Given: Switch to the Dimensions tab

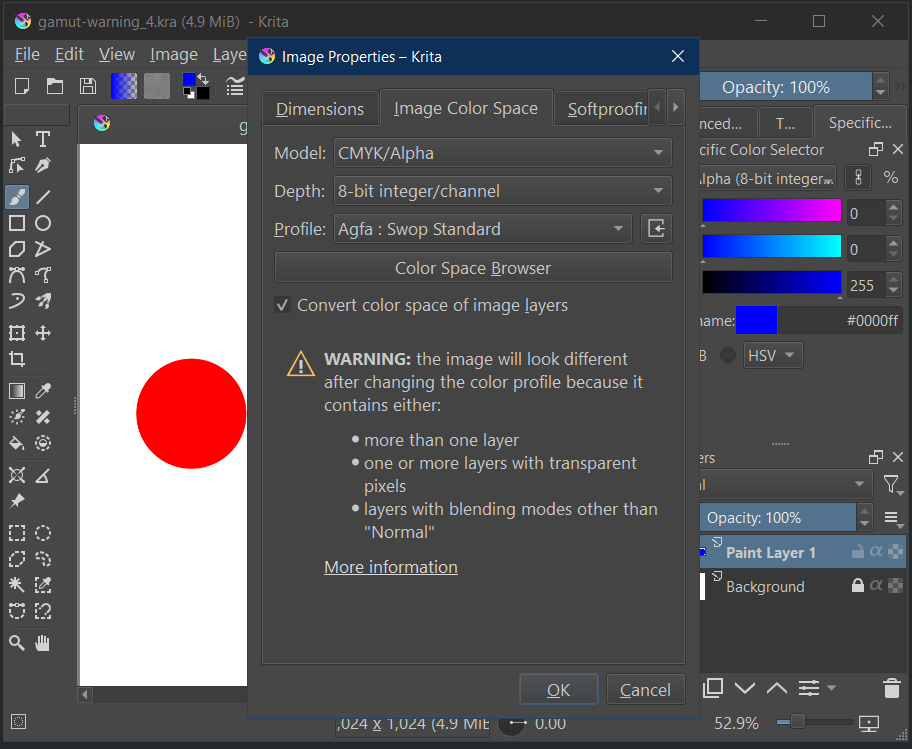Looking at the screenshot, I should (x=320, y=109).
